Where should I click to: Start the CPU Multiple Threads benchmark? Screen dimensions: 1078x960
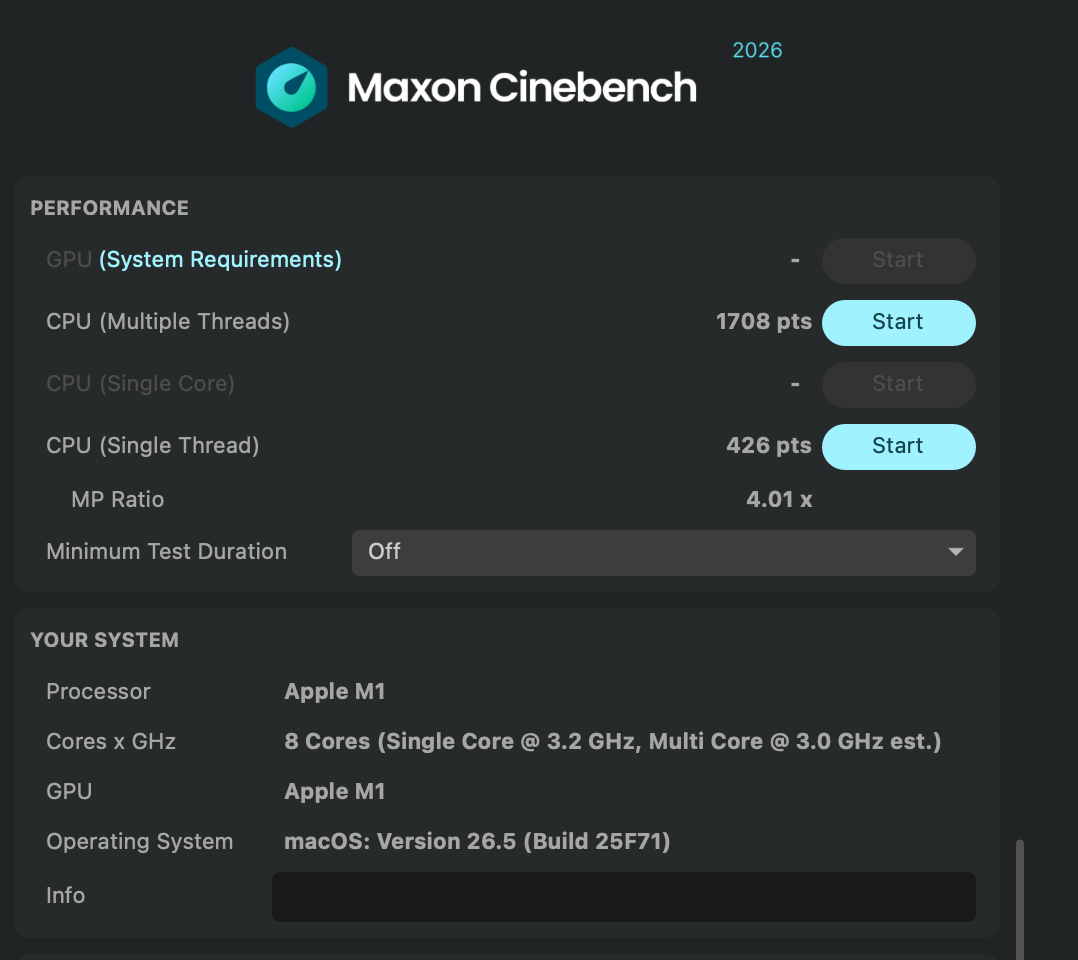click(x=898, y=323)
